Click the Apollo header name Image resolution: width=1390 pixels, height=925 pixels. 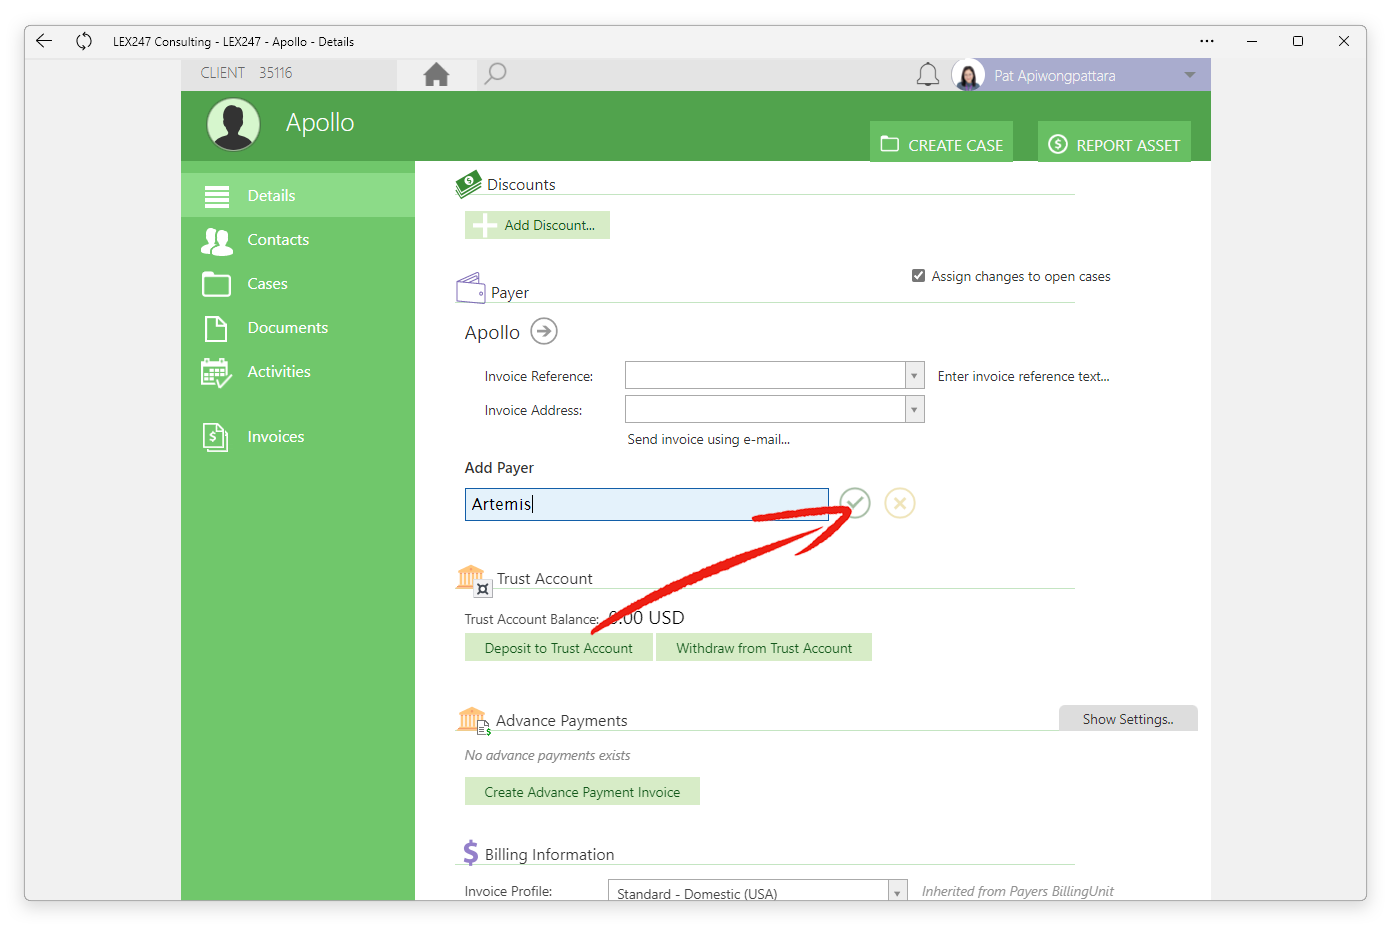[320, 123]
